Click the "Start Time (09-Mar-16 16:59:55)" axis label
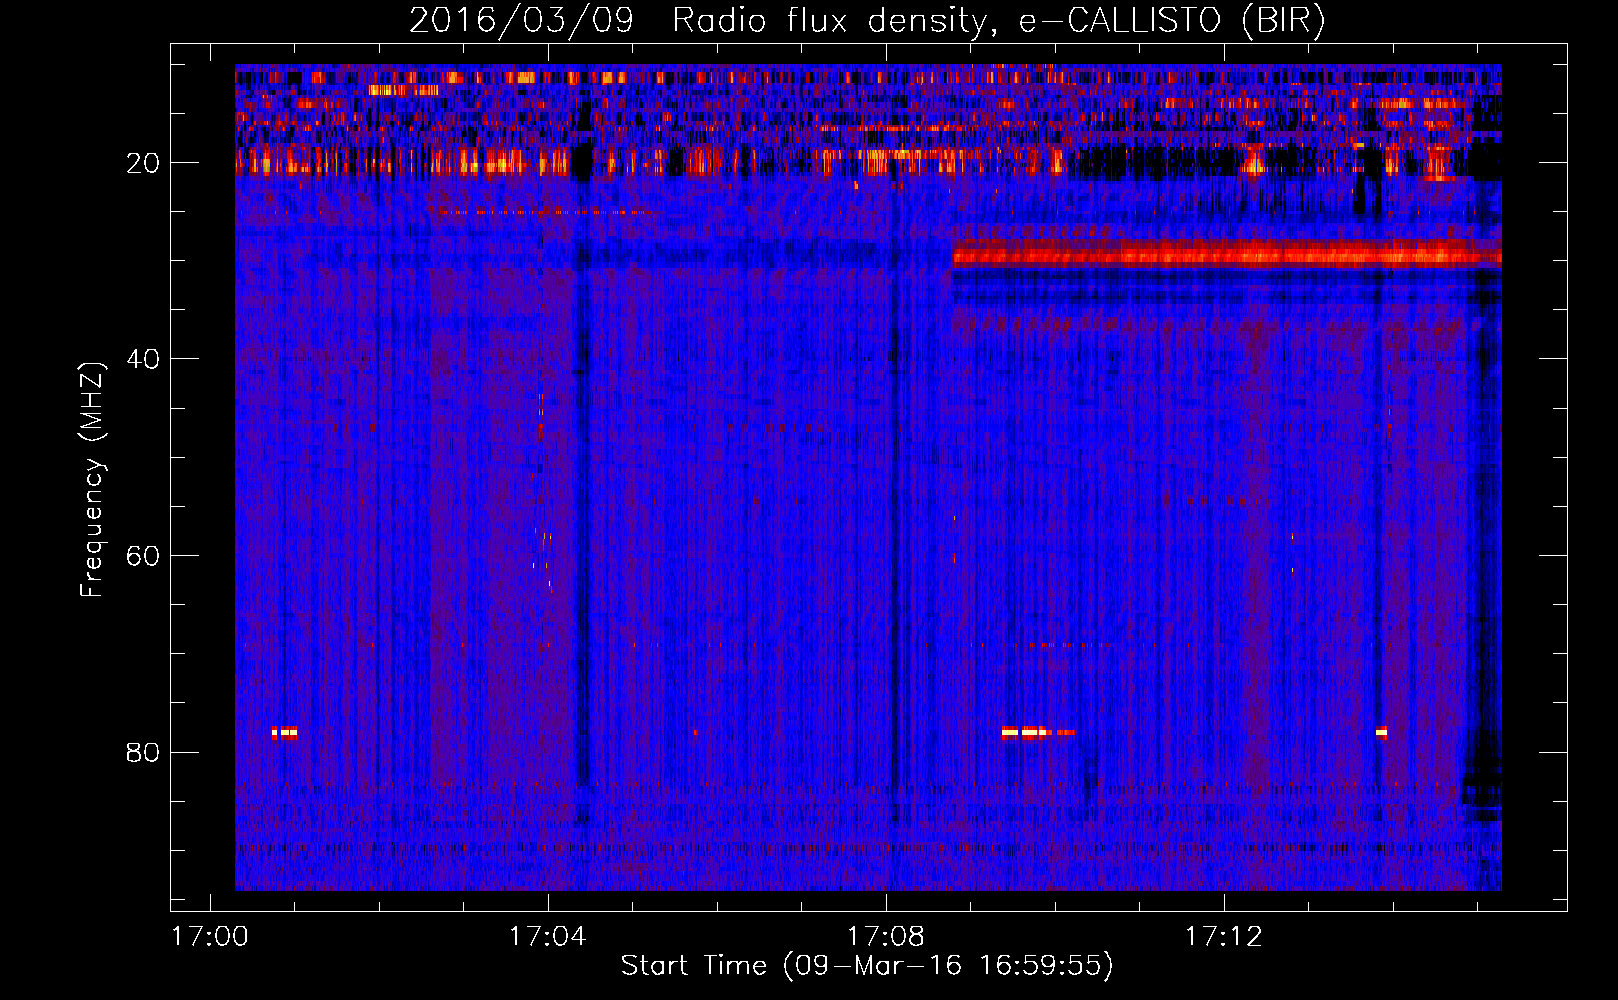This screenshot has width=1618, height=1000. [867, 966]
